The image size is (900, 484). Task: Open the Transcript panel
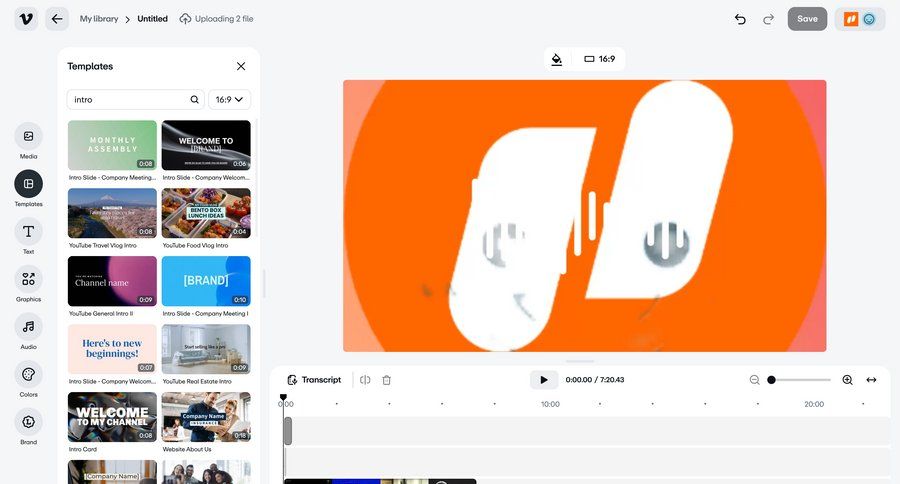click(314, 380)
